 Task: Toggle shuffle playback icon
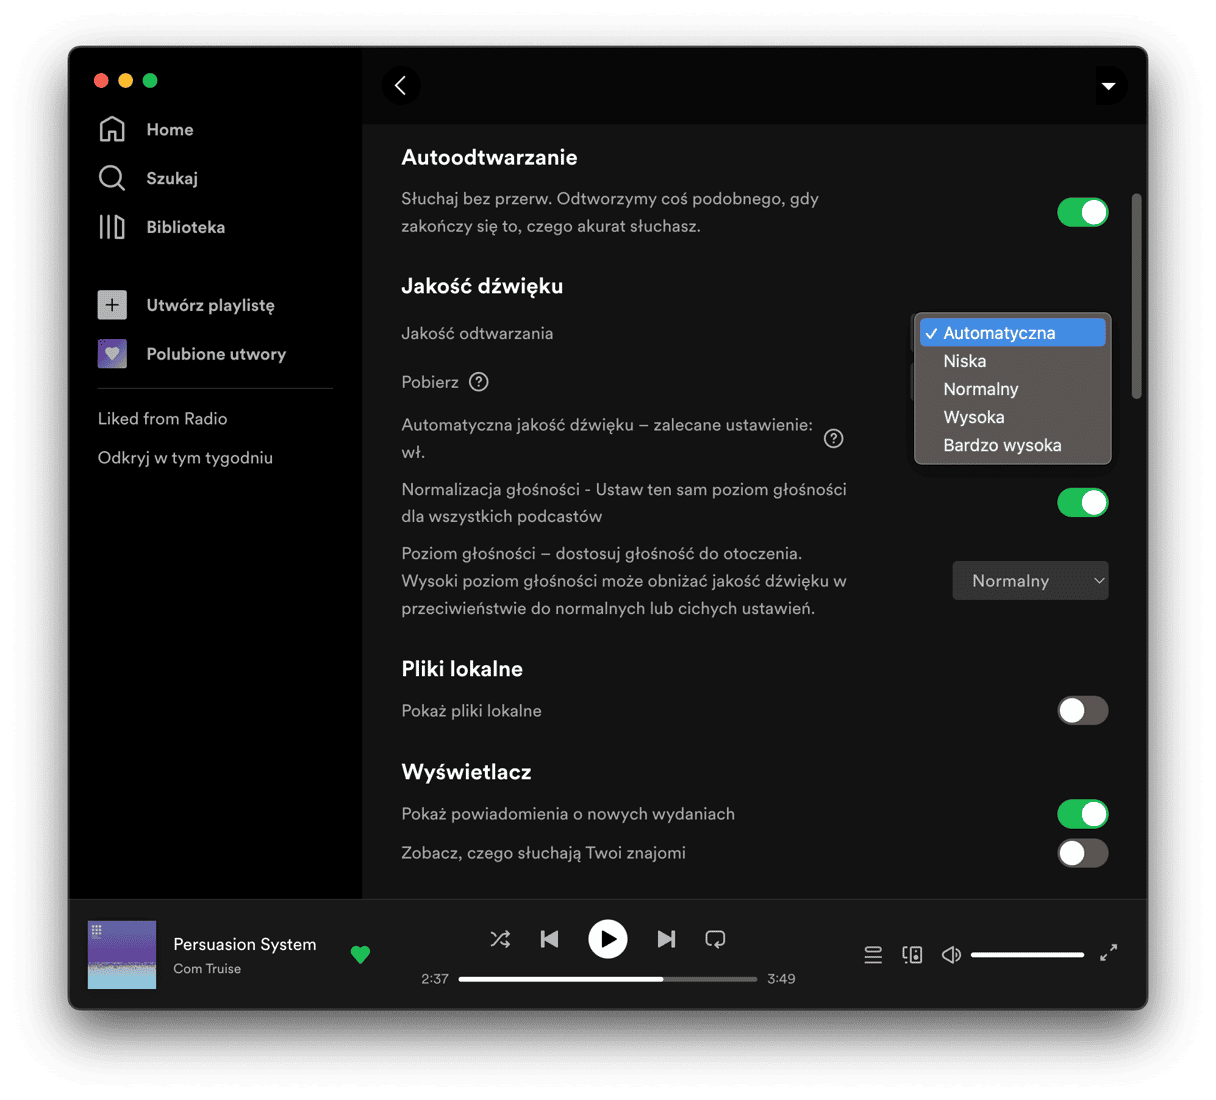click(x=500, y=939)
